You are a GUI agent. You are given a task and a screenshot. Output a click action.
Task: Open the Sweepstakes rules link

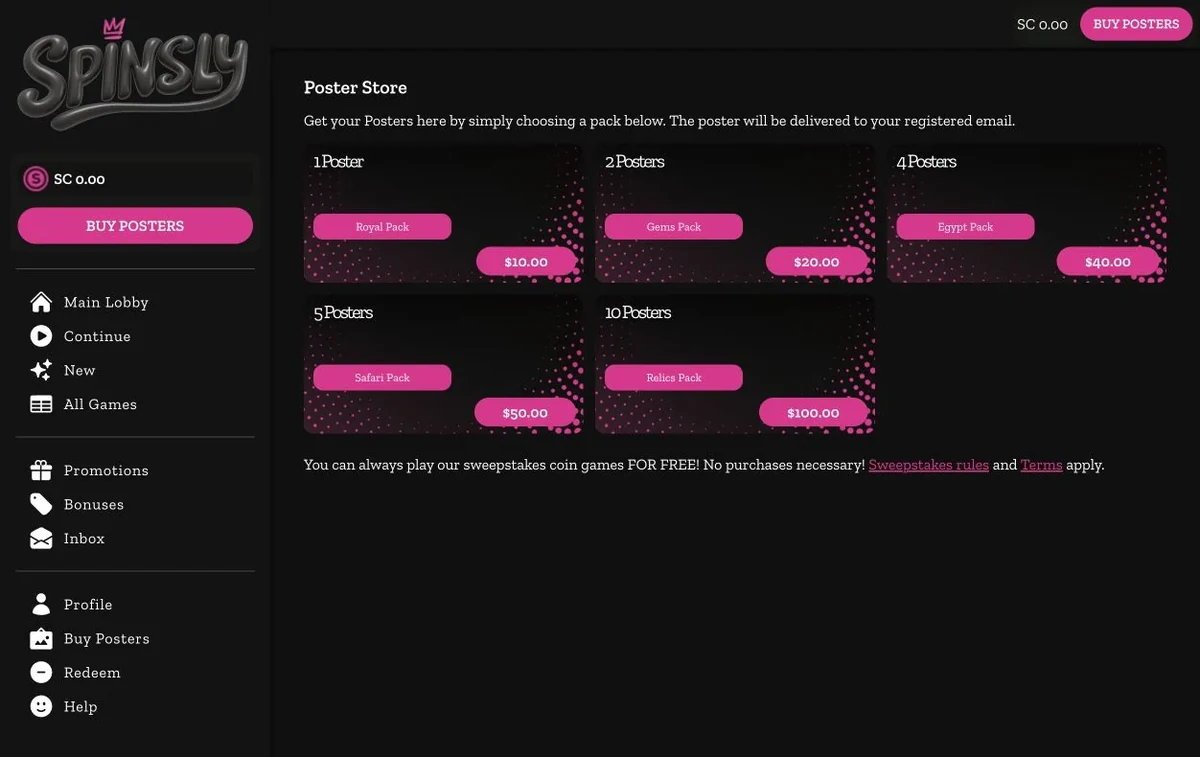[x=929, y=465]
